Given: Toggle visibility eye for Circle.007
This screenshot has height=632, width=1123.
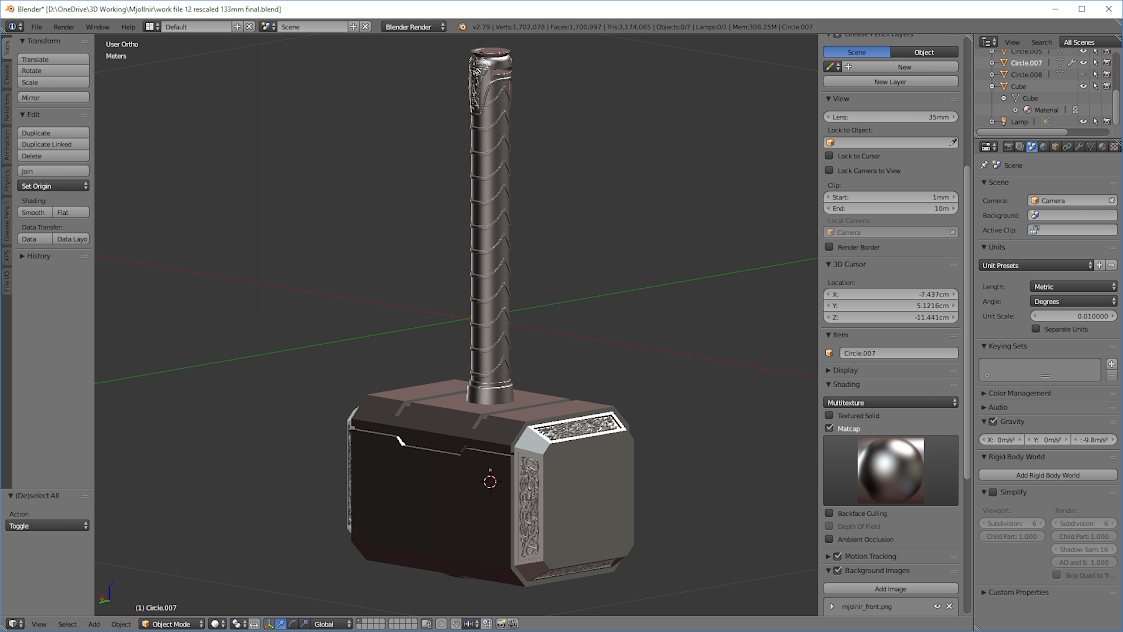Looking at the screenshot, I should pyautogui.click(x=1083, y=63).
